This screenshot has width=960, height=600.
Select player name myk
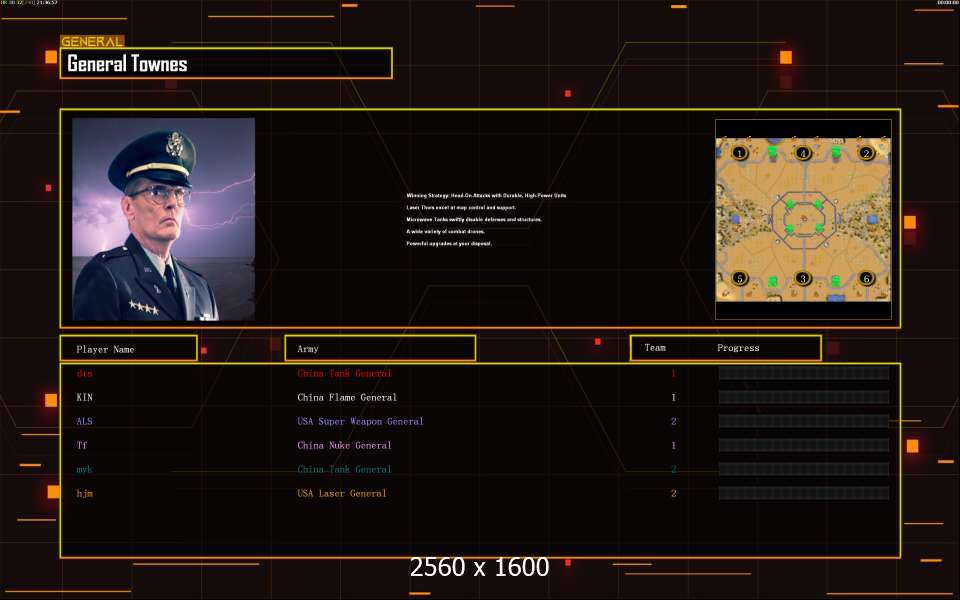coord(84,470)
